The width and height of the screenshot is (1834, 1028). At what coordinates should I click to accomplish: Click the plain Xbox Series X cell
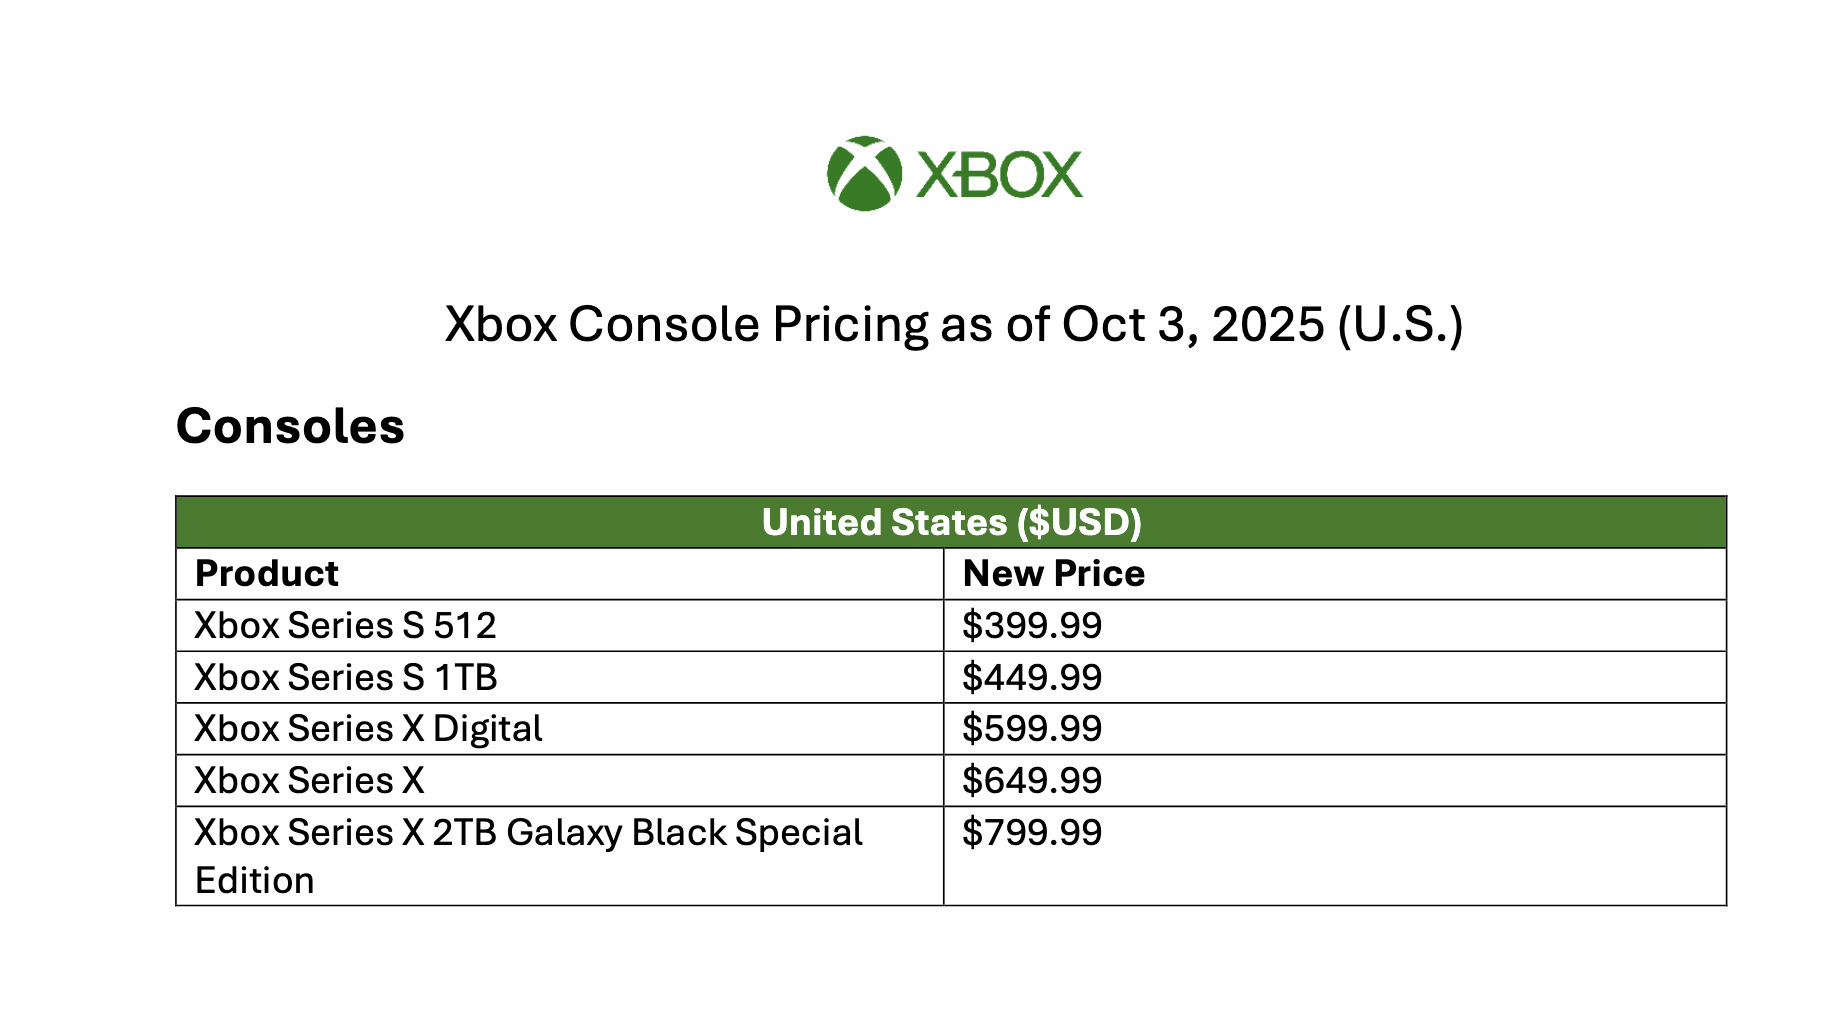click(560, 781)
